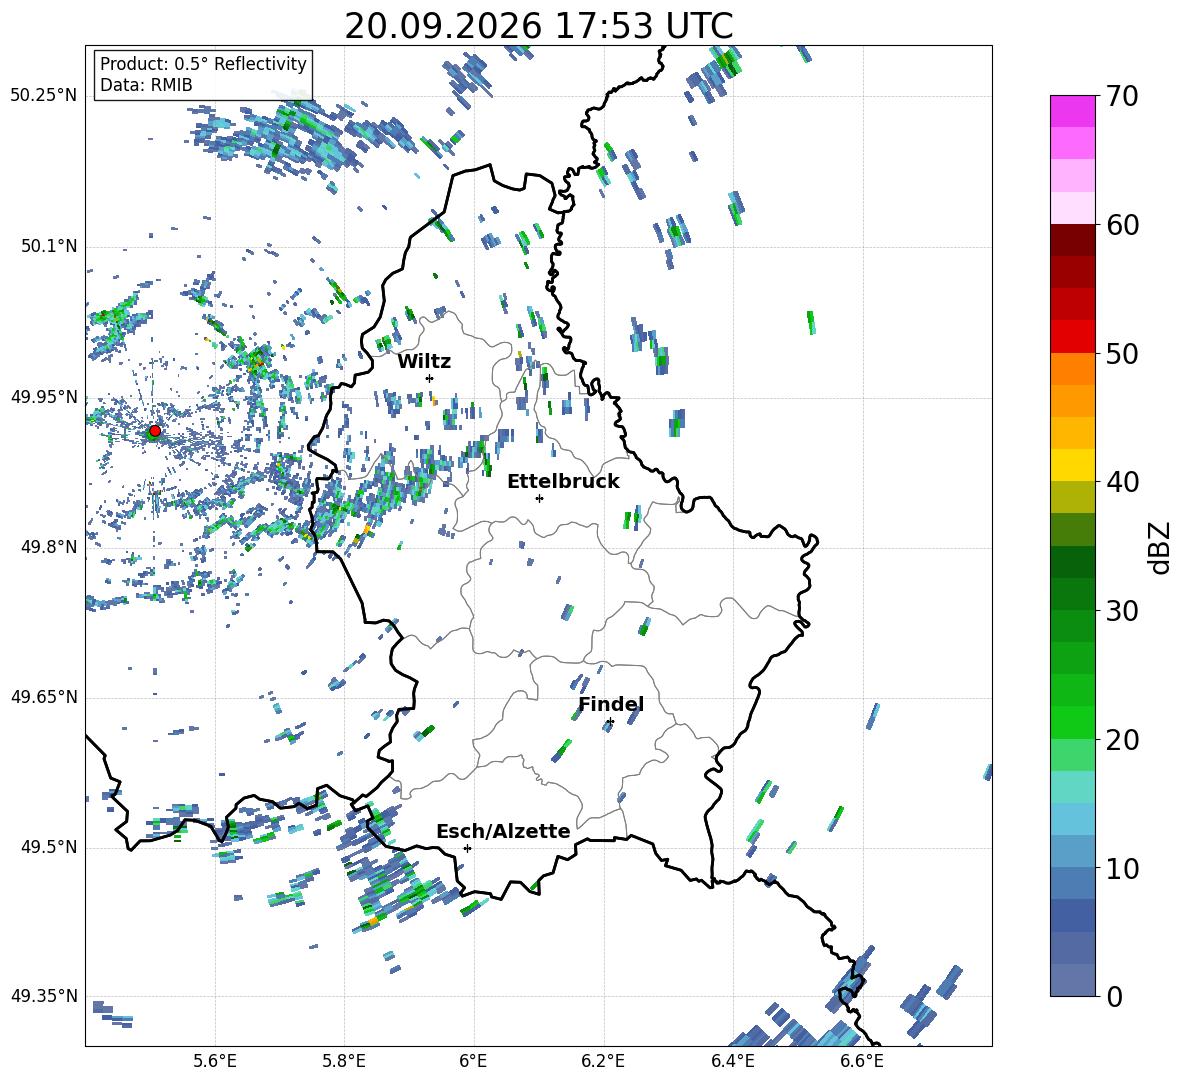
Task: Click the 49.35°N latitude tick label
Action: [44, 996]
